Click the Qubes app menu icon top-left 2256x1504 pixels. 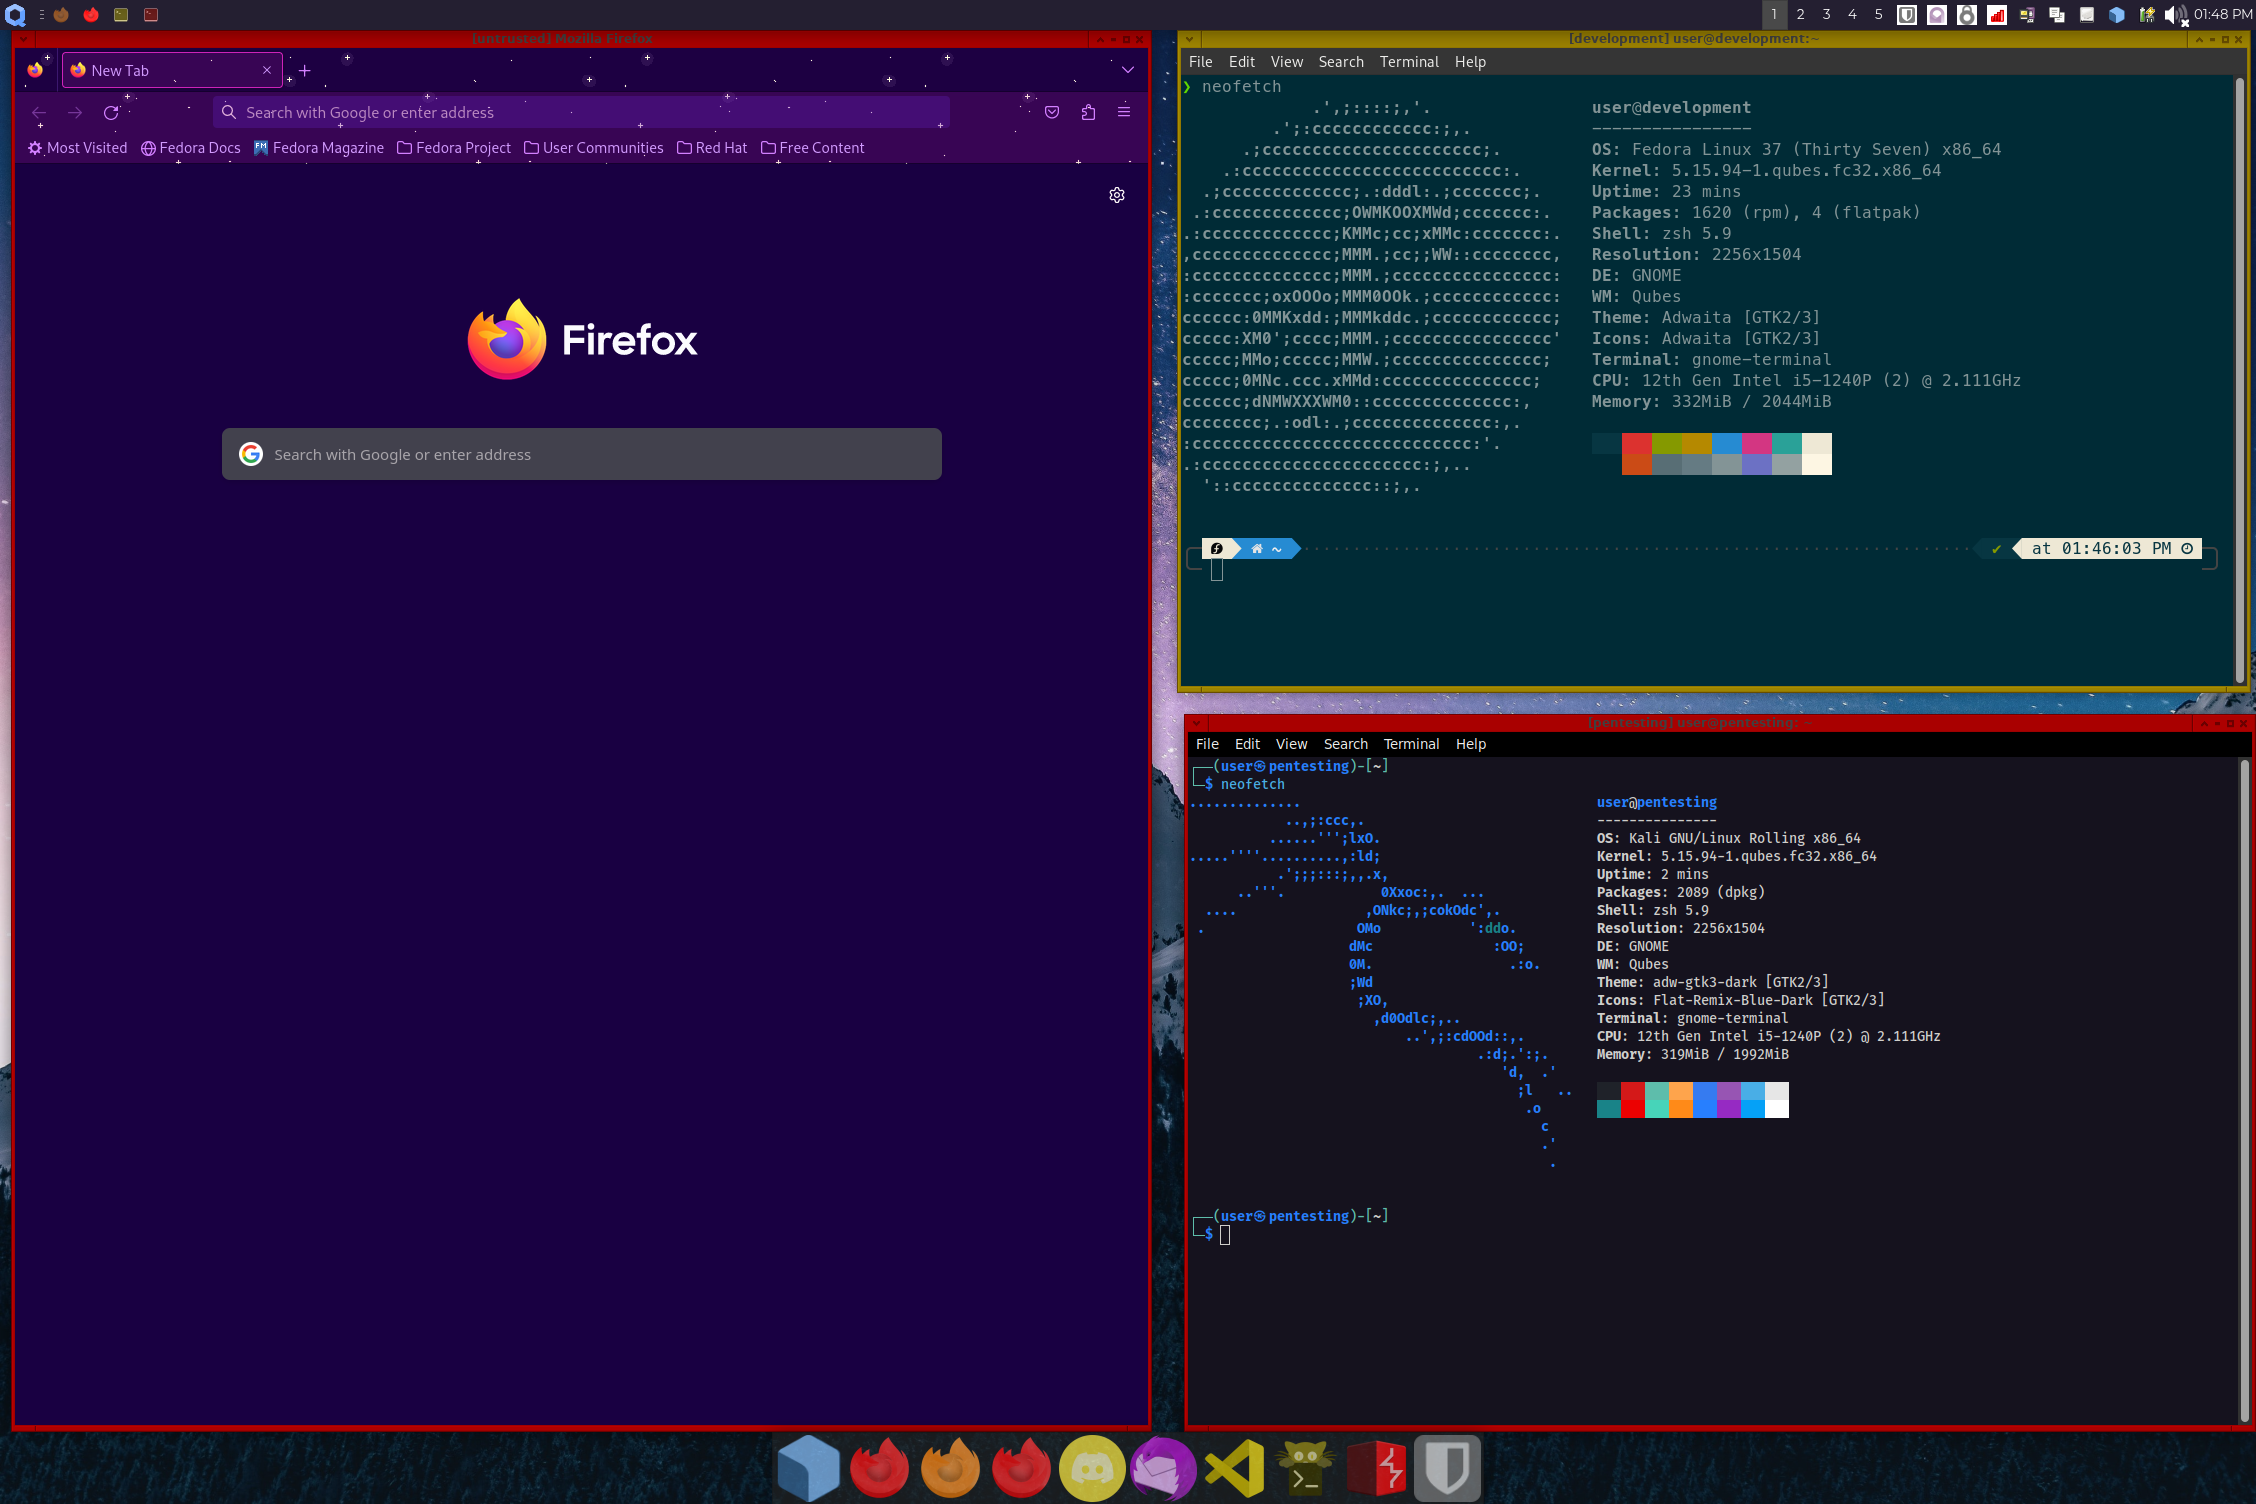tap(15, 15)
